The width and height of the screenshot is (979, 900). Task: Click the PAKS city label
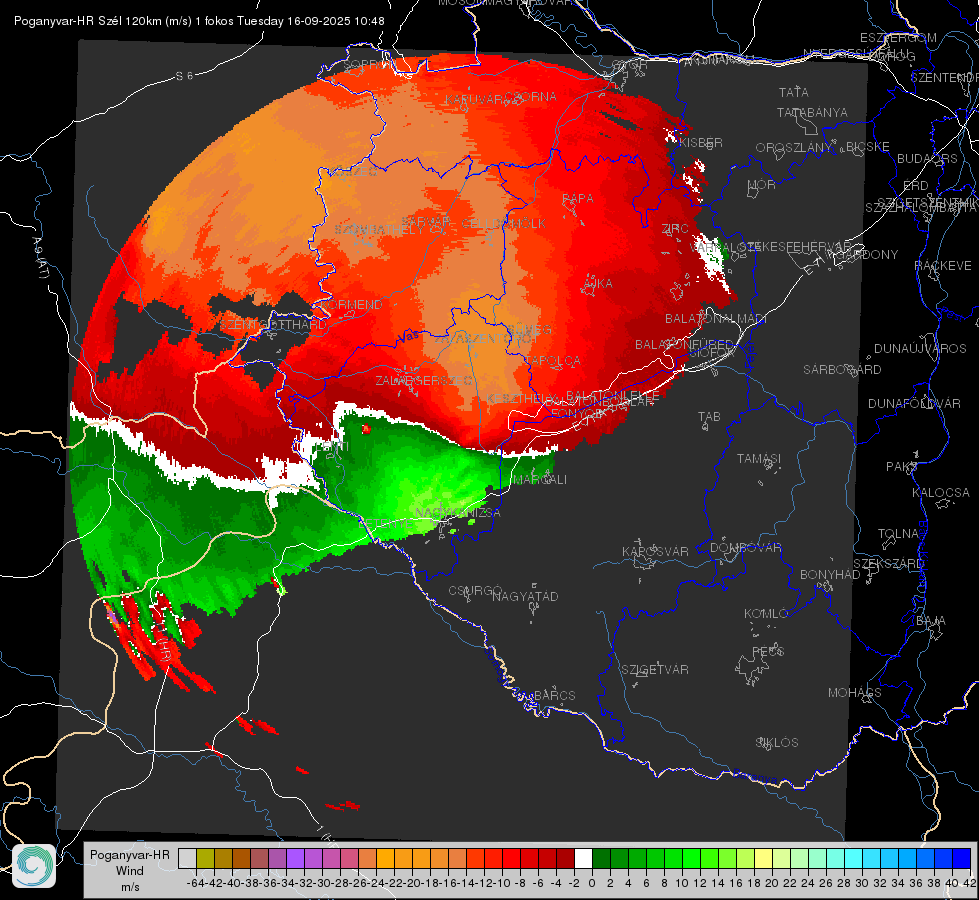tap(902, 467)
